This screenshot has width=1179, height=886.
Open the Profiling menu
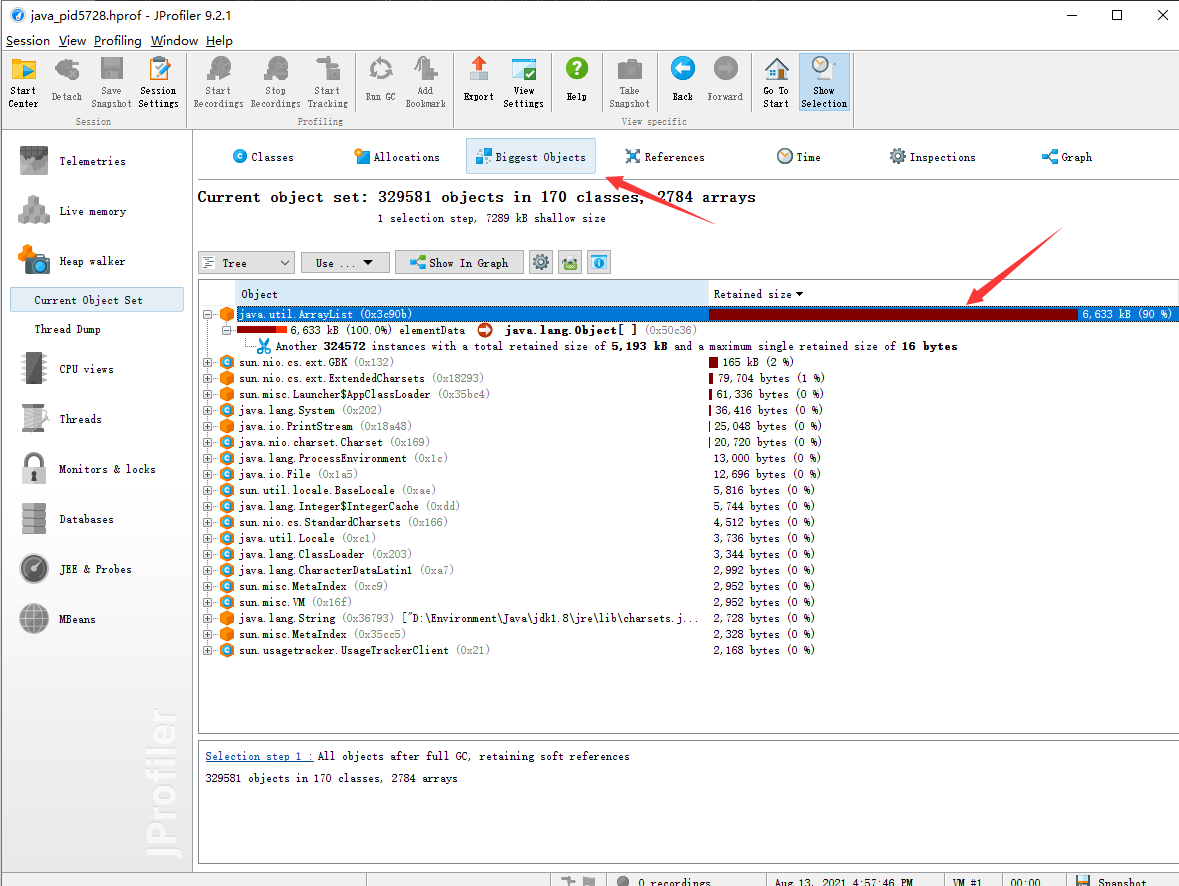point(117,41)
